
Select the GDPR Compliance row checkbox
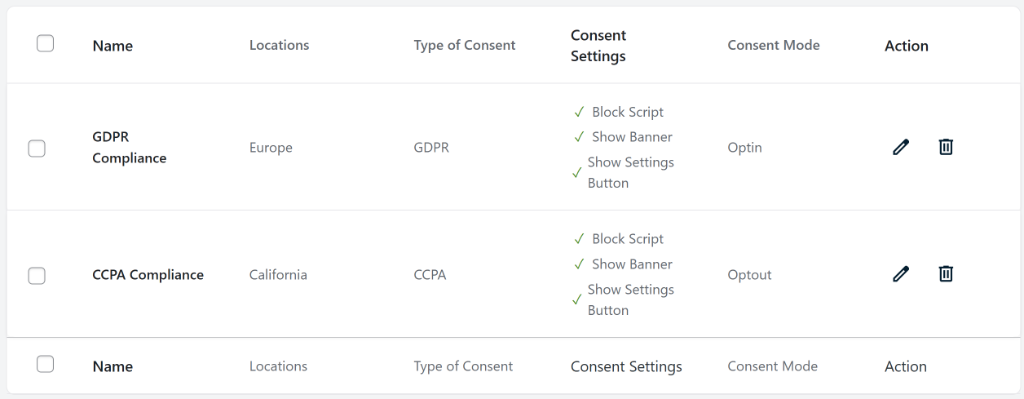tap(37, 149)
